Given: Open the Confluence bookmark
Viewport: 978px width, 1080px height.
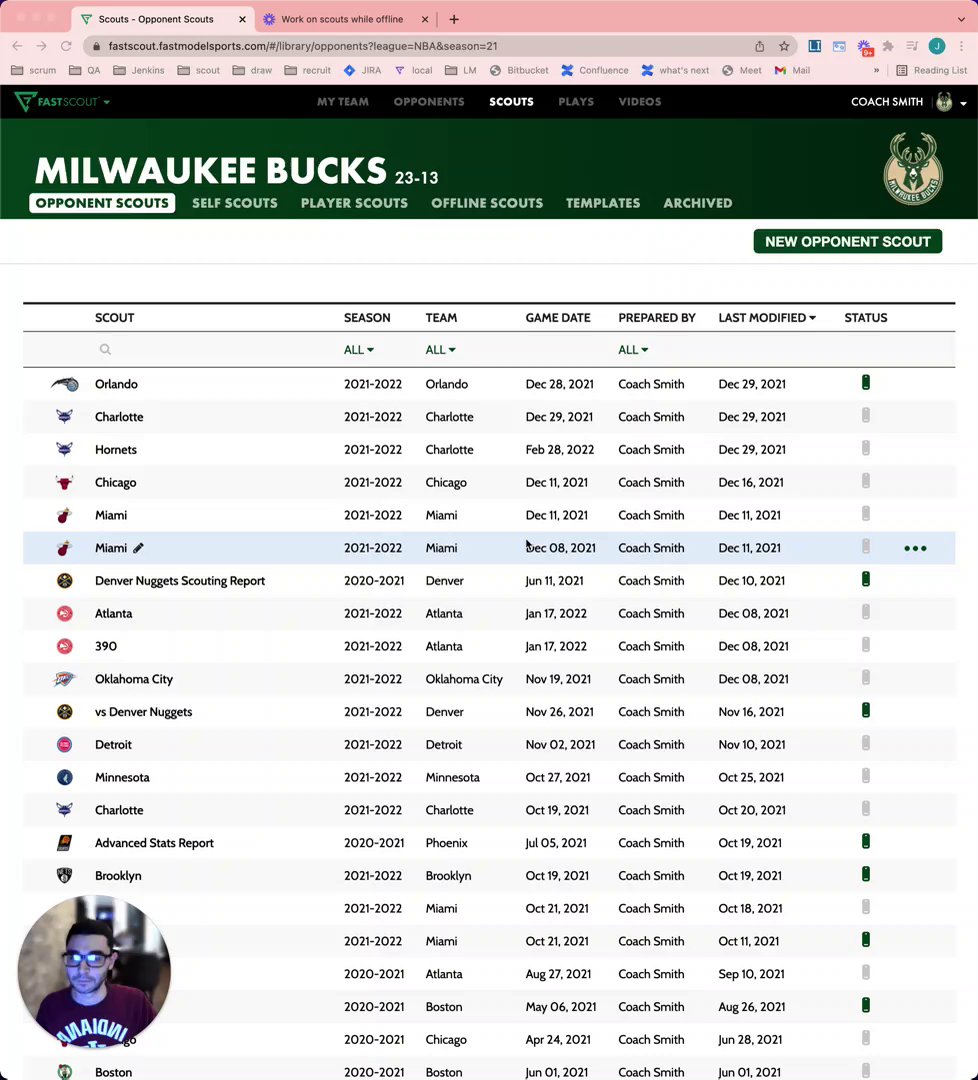Looking at the screenshot, I should coord(595,70).
